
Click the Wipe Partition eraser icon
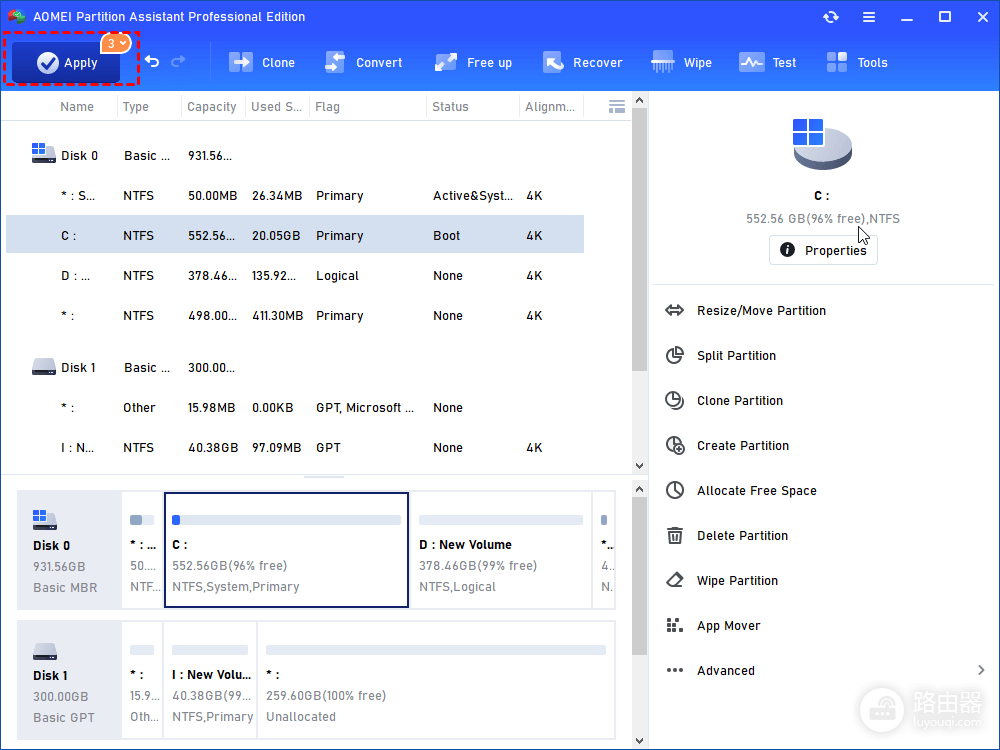(675, 580)
